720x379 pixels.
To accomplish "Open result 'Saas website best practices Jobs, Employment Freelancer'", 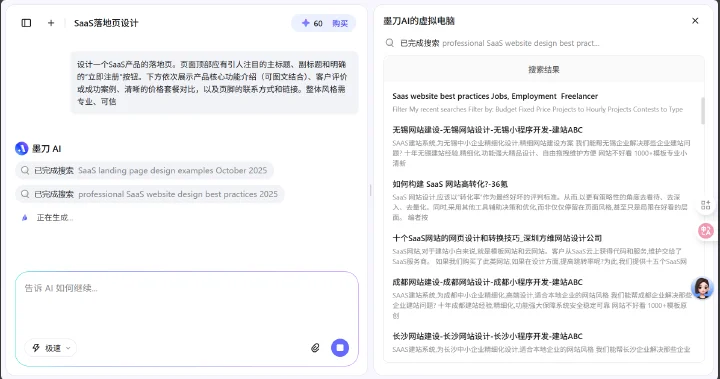I will pyautogui.click(x=495, y=96).
